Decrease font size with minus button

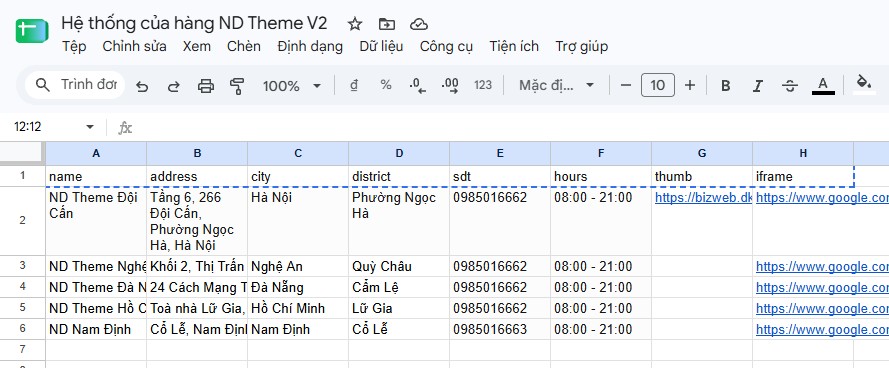click(x=626, y=85)
